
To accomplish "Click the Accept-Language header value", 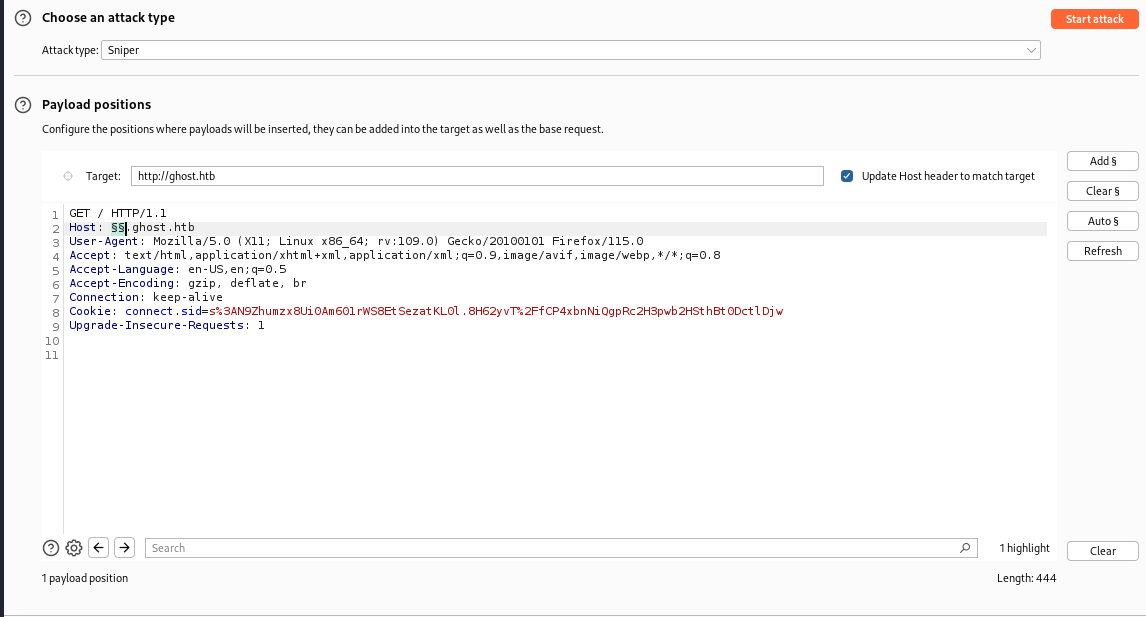I will [x=238, y=269].
